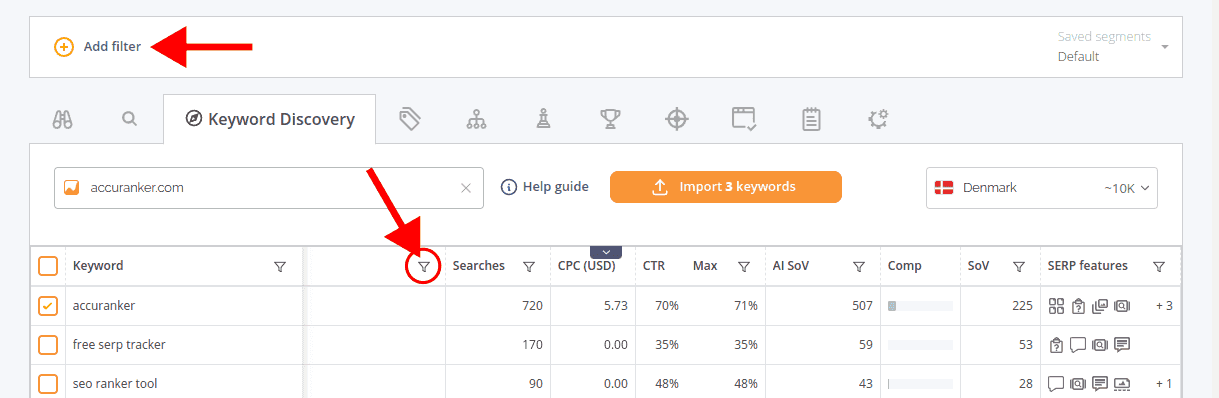
Task: Click image stack icon in accuranker row
Action: (x=1100, y=306)
